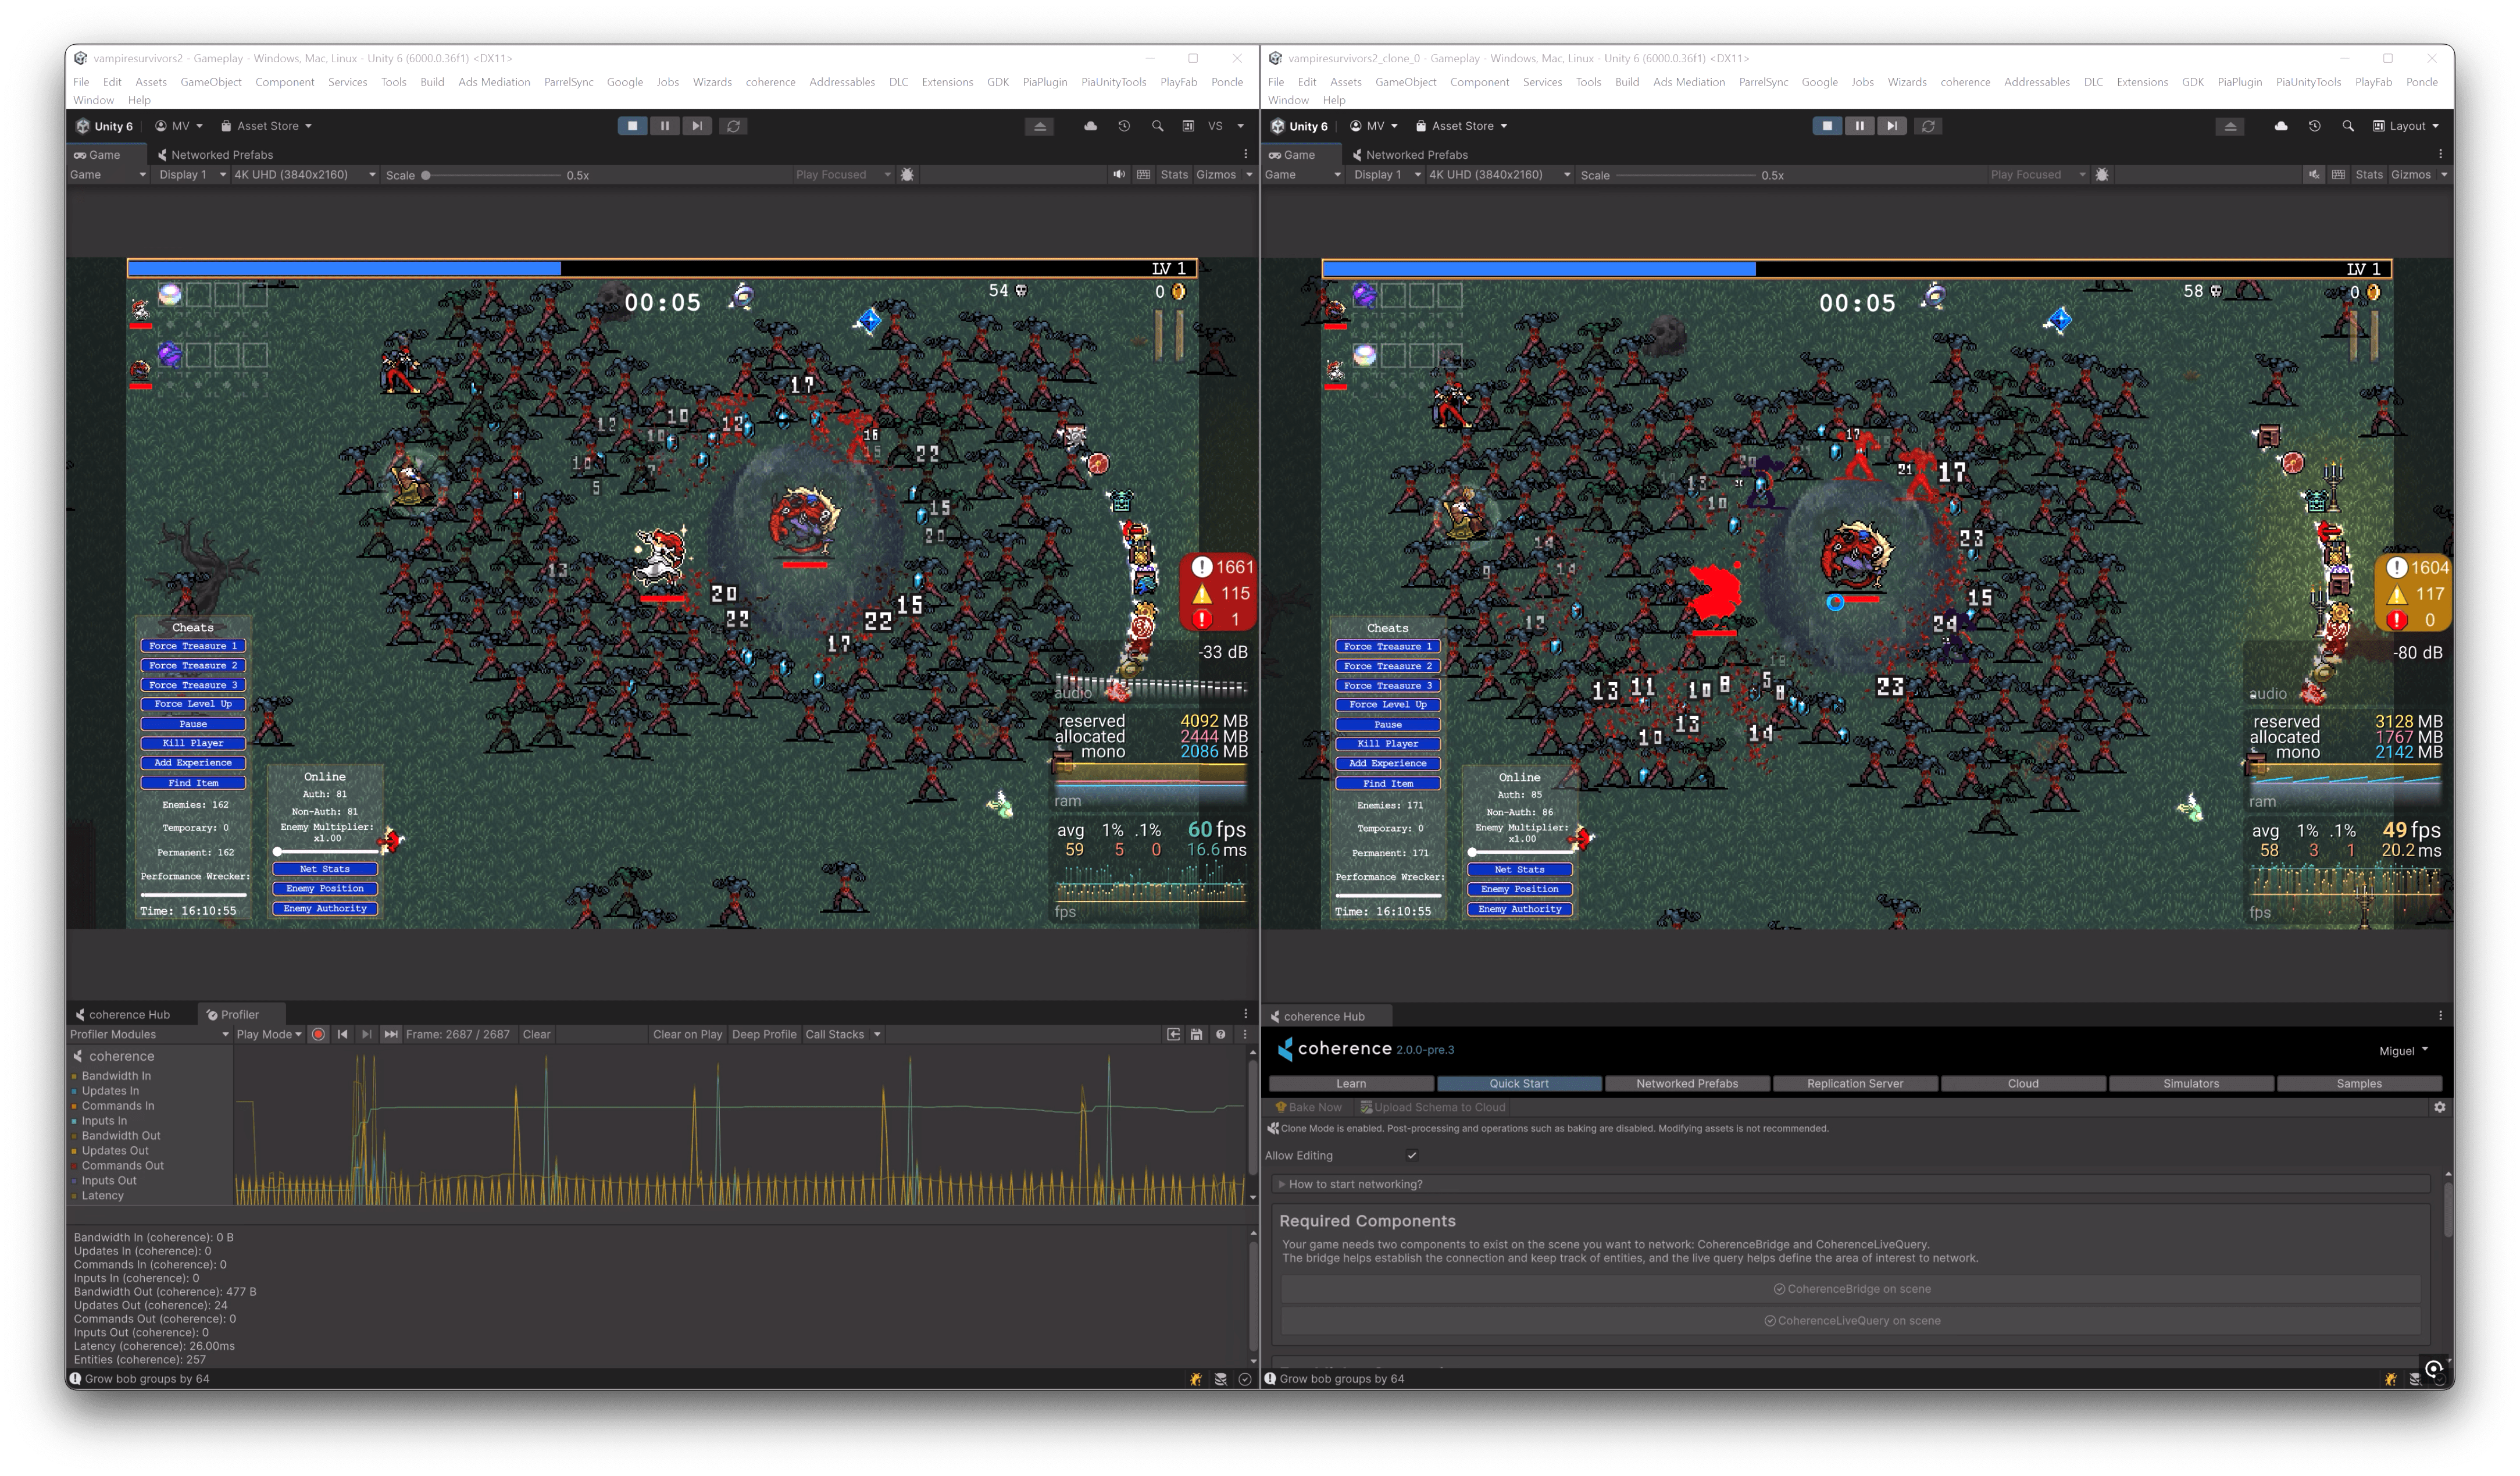This screenshot has height=1476, width=2520.
Task: Step to the next frame in the Profiler
Action: click(x=367, y=1034)
